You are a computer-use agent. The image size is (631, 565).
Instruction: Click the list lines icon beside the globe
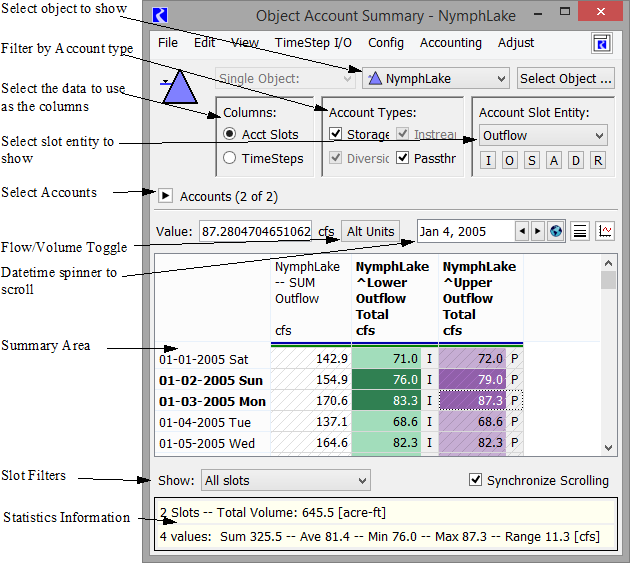pyautogui.click(x=580, y=232)
